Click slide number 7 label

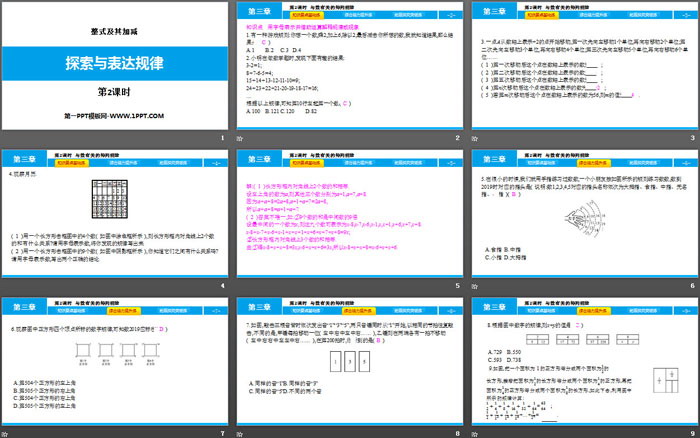click(222, 434)
